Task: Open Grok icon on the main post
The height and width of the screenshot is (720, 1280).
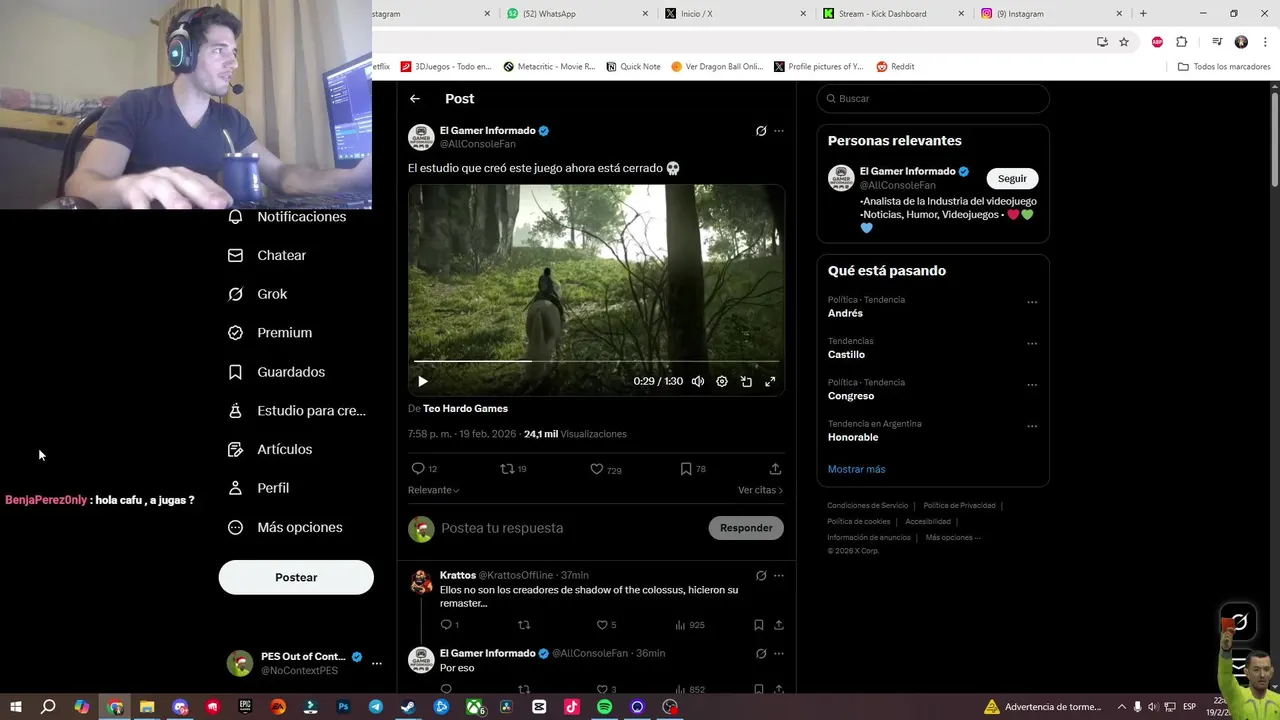Action: click(761, 131)
